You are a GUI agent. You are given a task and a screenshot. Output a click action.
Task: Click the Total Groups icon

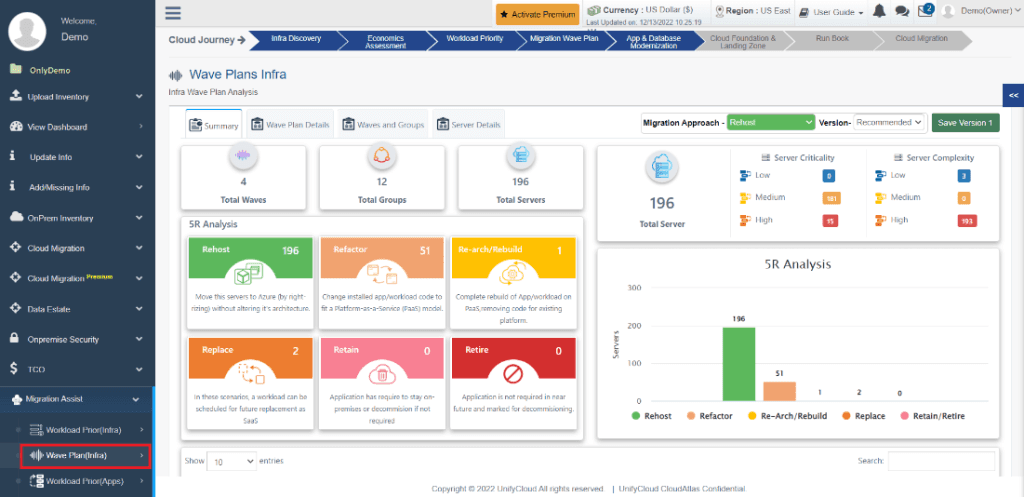pyautogui.click(x=381, y=155)
